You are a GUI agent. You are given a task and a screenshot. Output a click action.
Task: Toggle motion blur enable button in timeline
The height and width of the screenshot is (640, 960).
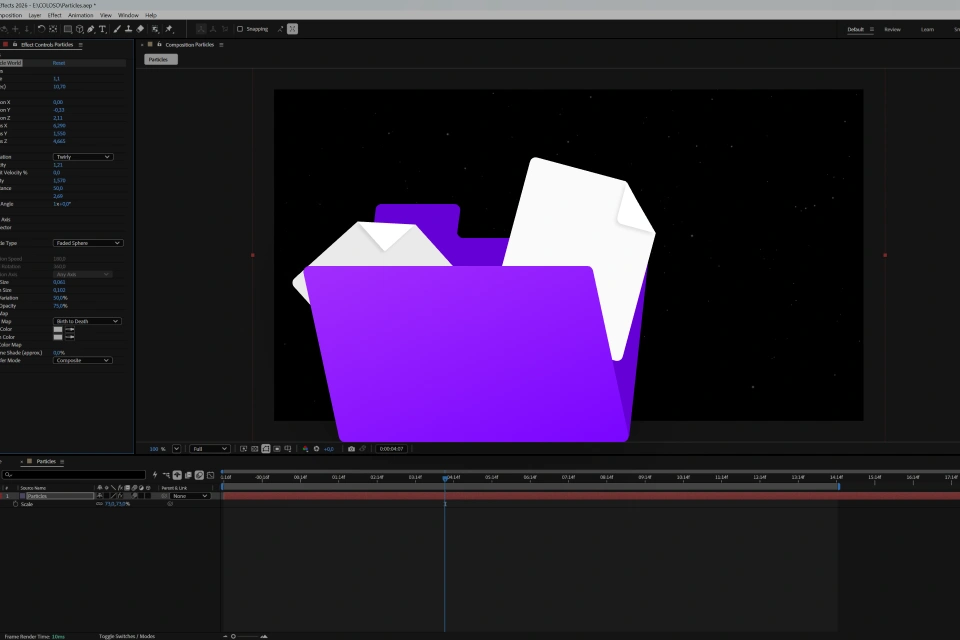(199, 475)
